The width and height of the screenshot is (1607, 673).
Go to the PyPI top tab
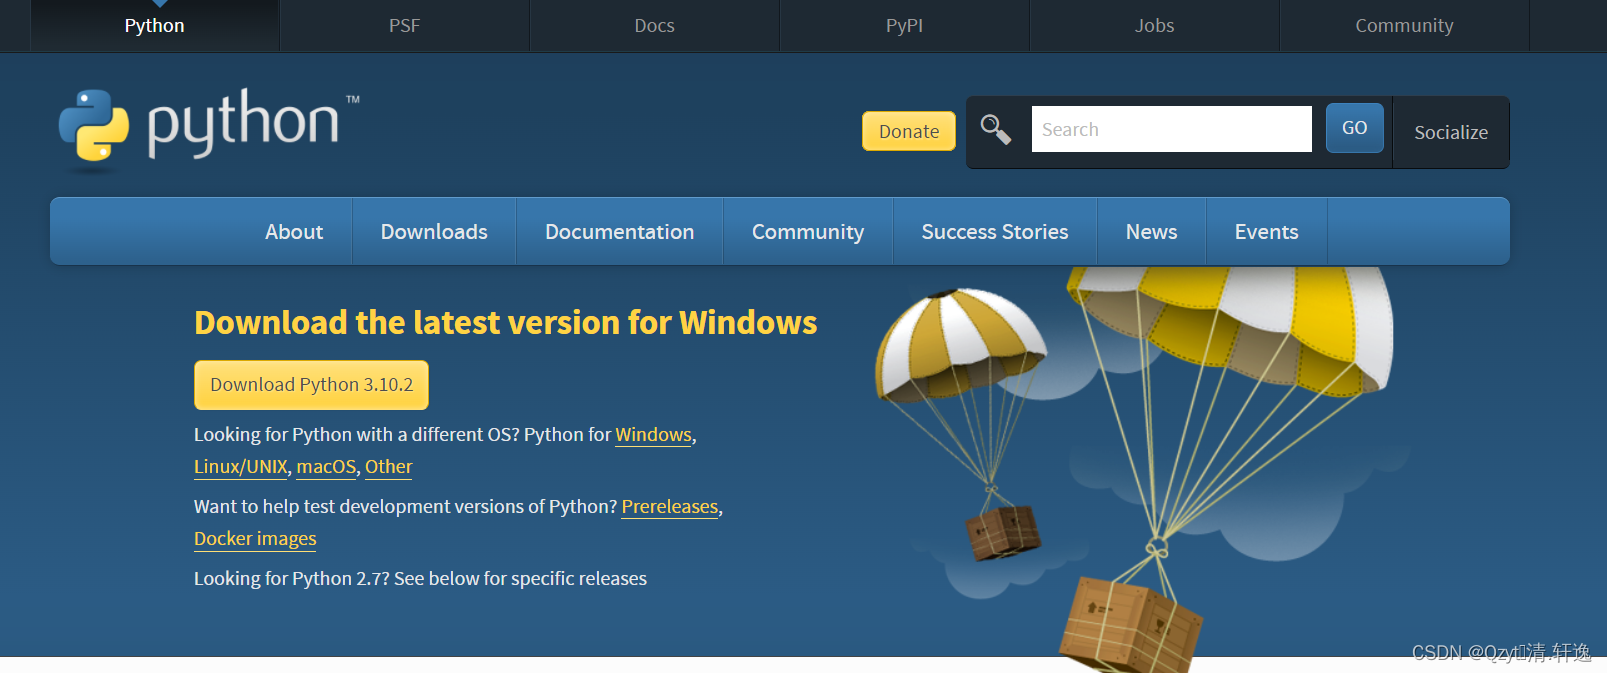point(905,26)
